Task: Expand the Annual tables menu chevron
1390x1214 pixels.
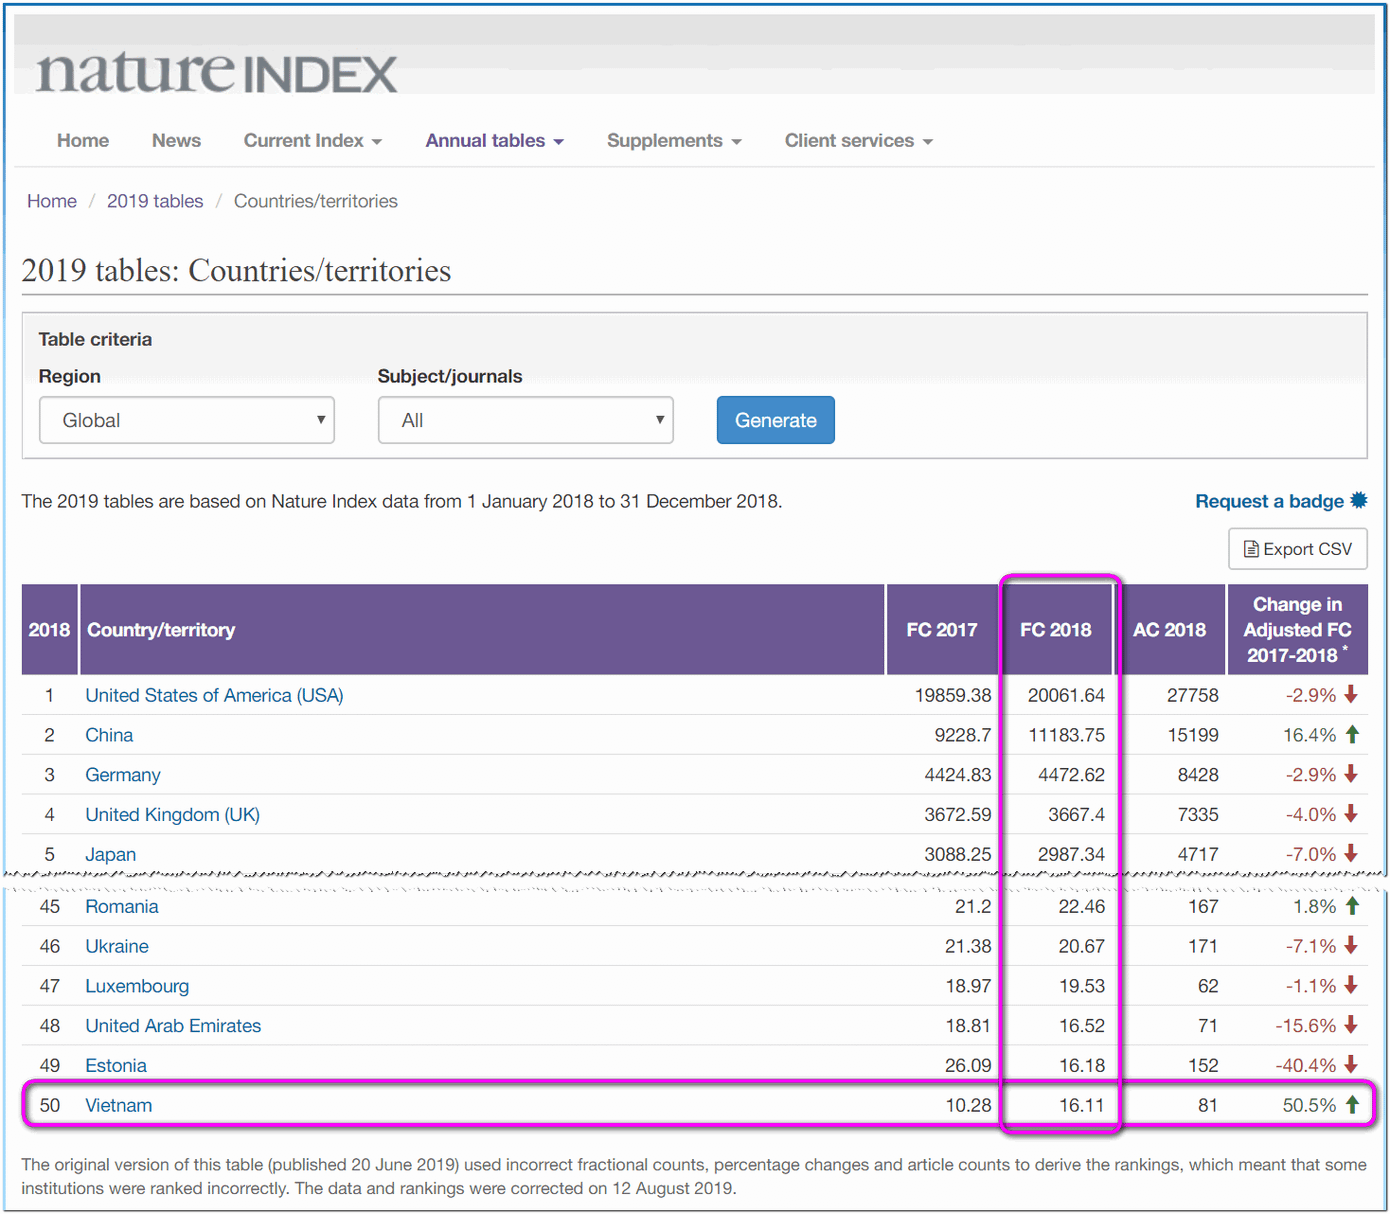Action: tap(559, 141)
